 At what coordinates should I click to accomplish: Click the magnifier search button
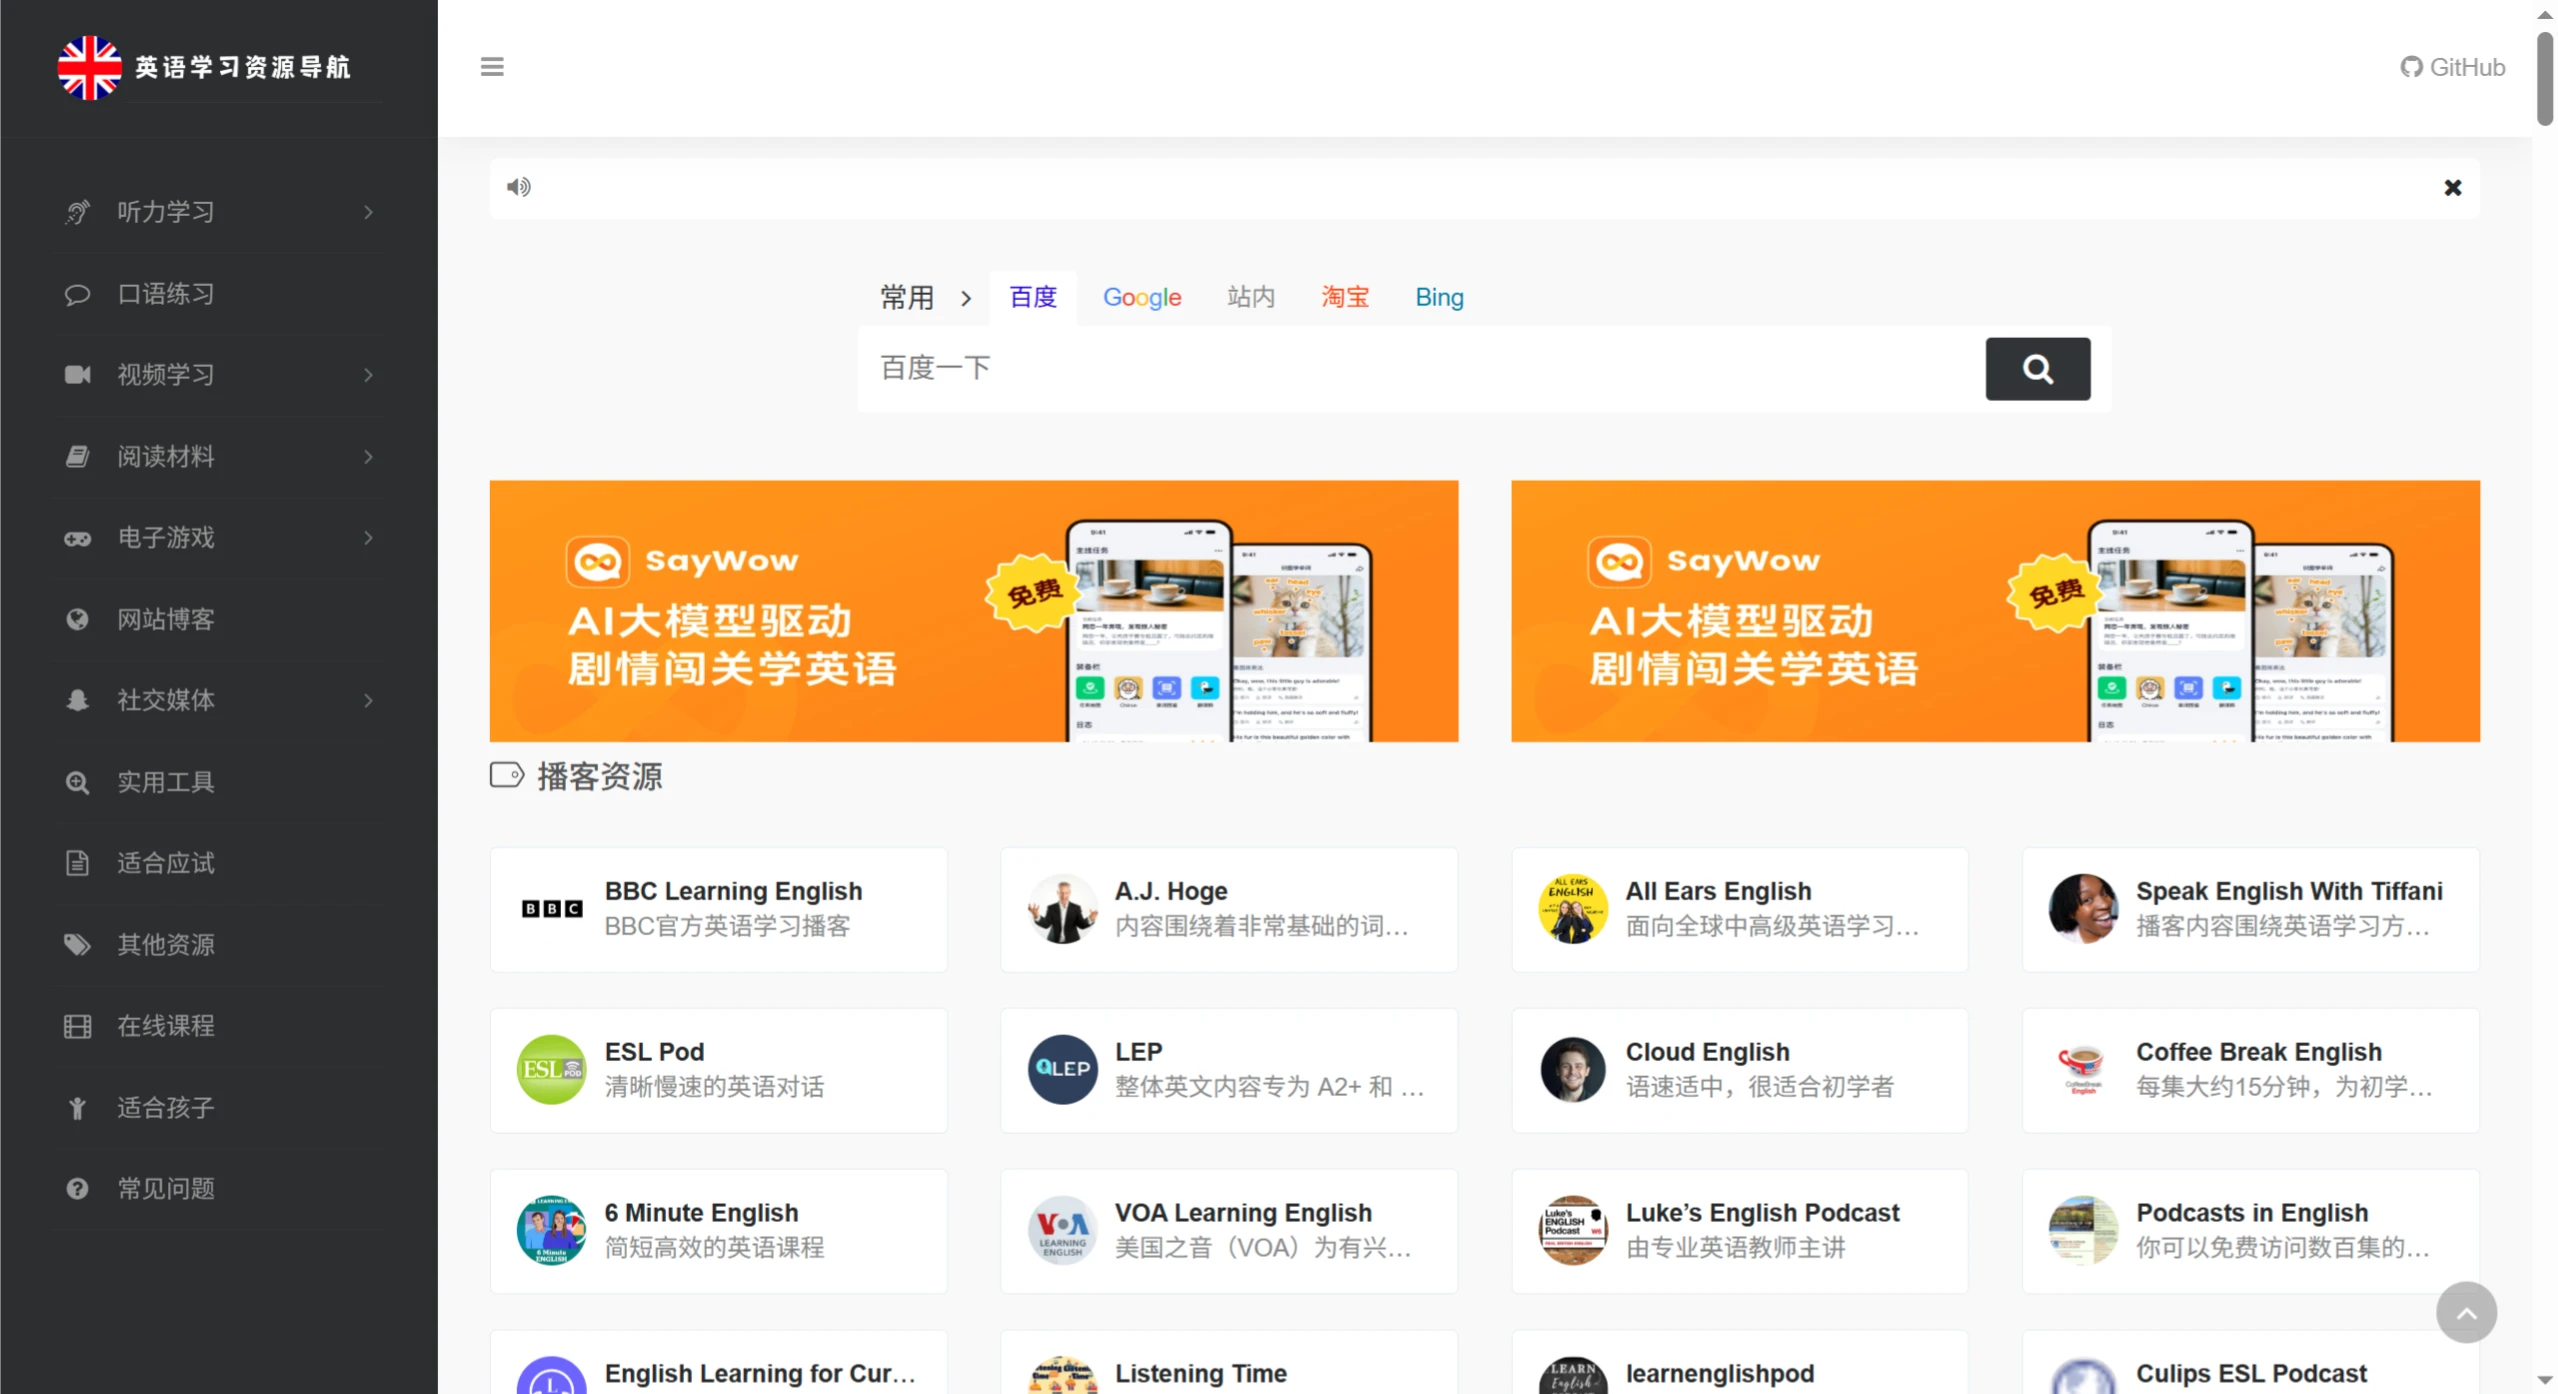(2037, 369)
